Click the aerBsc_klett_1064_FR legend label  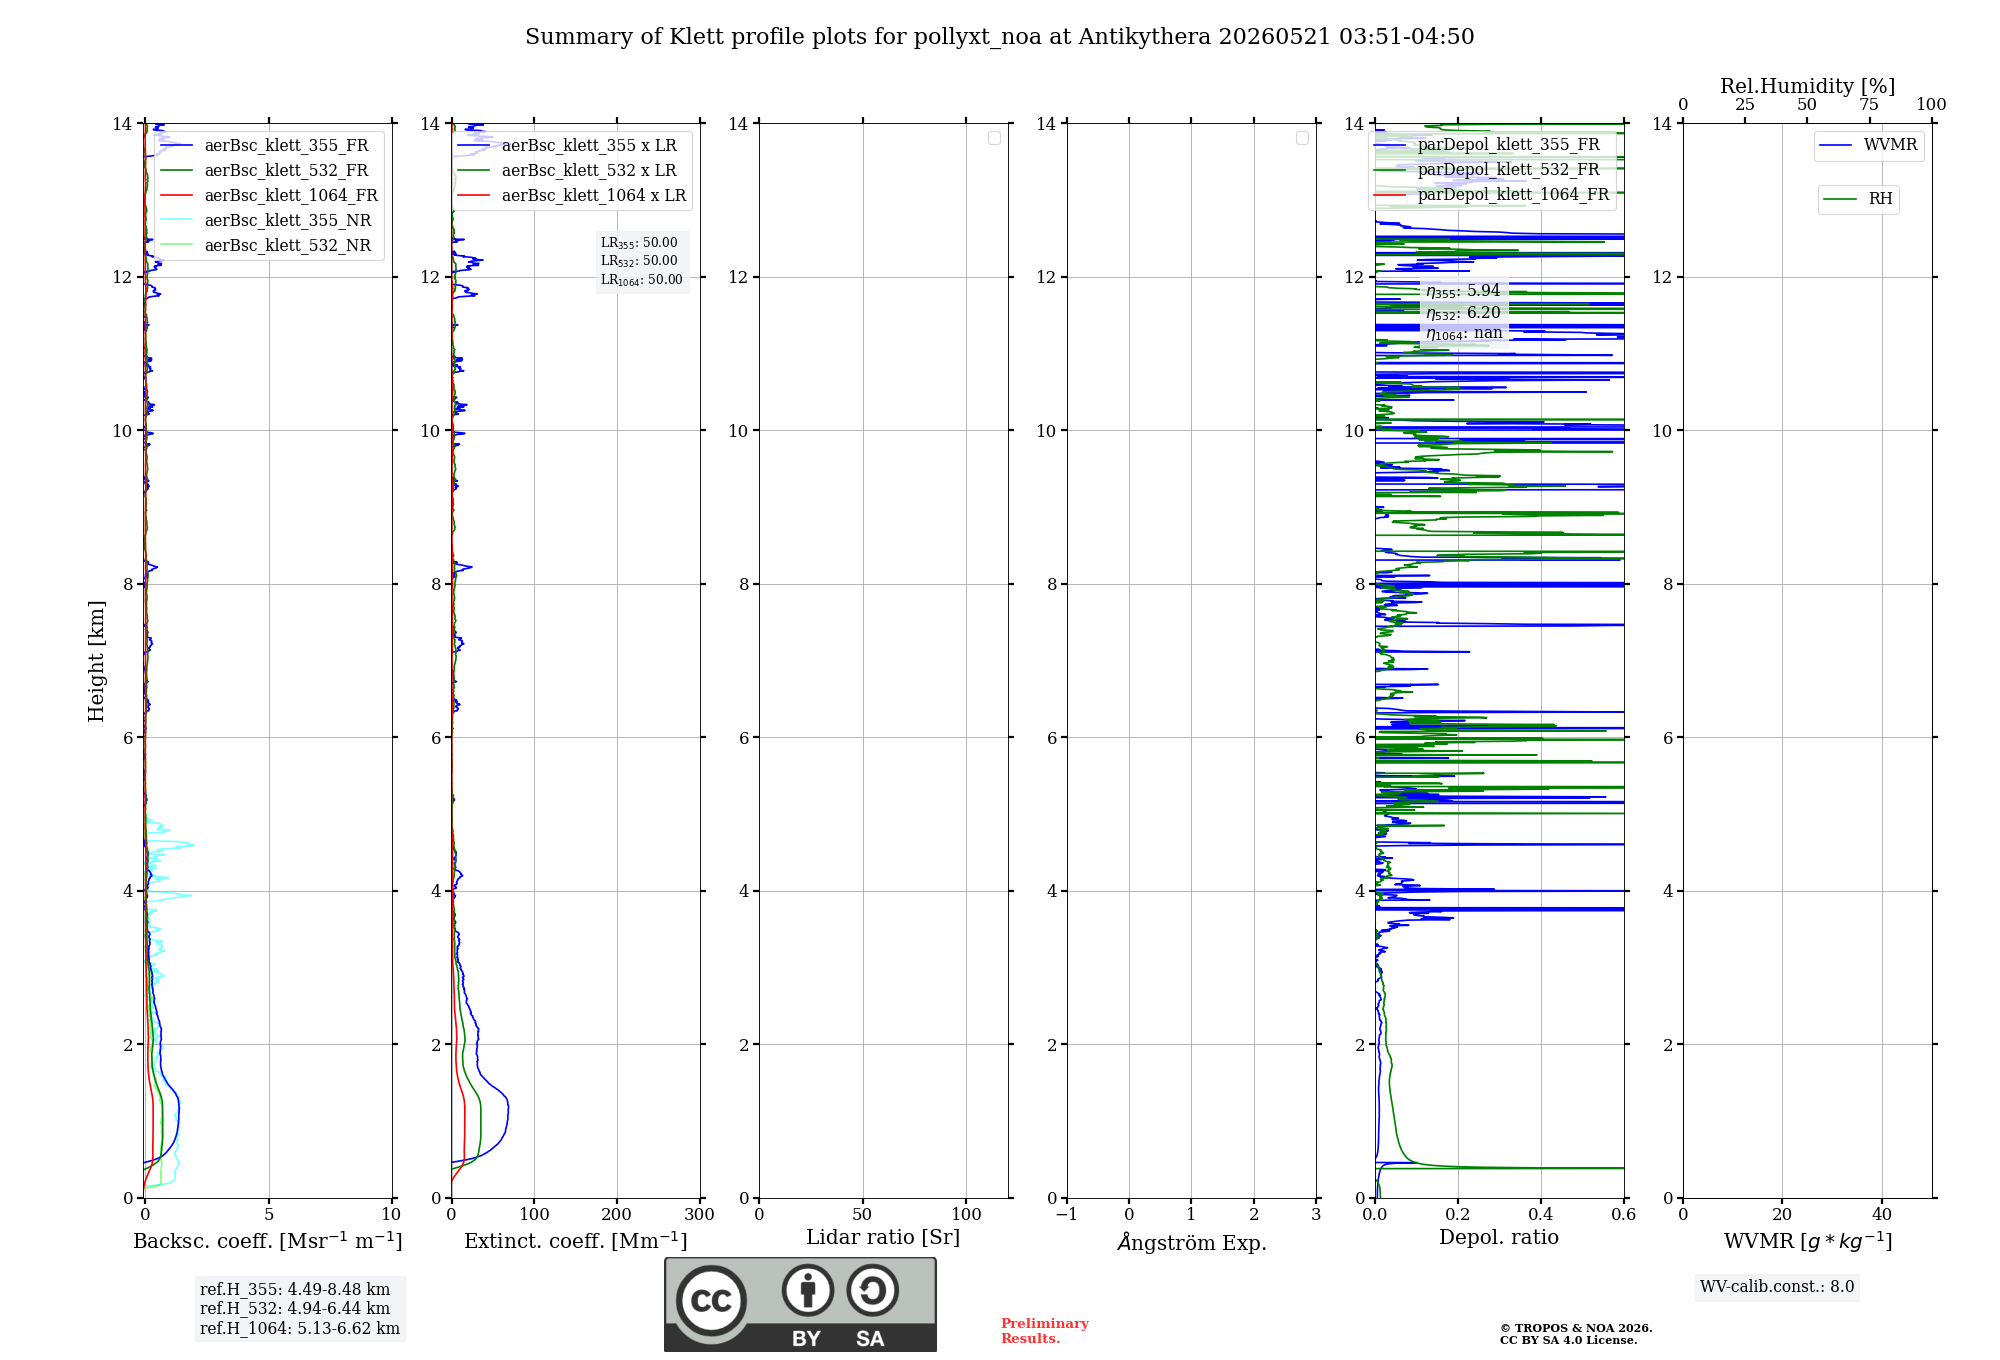tap(291, 196)
